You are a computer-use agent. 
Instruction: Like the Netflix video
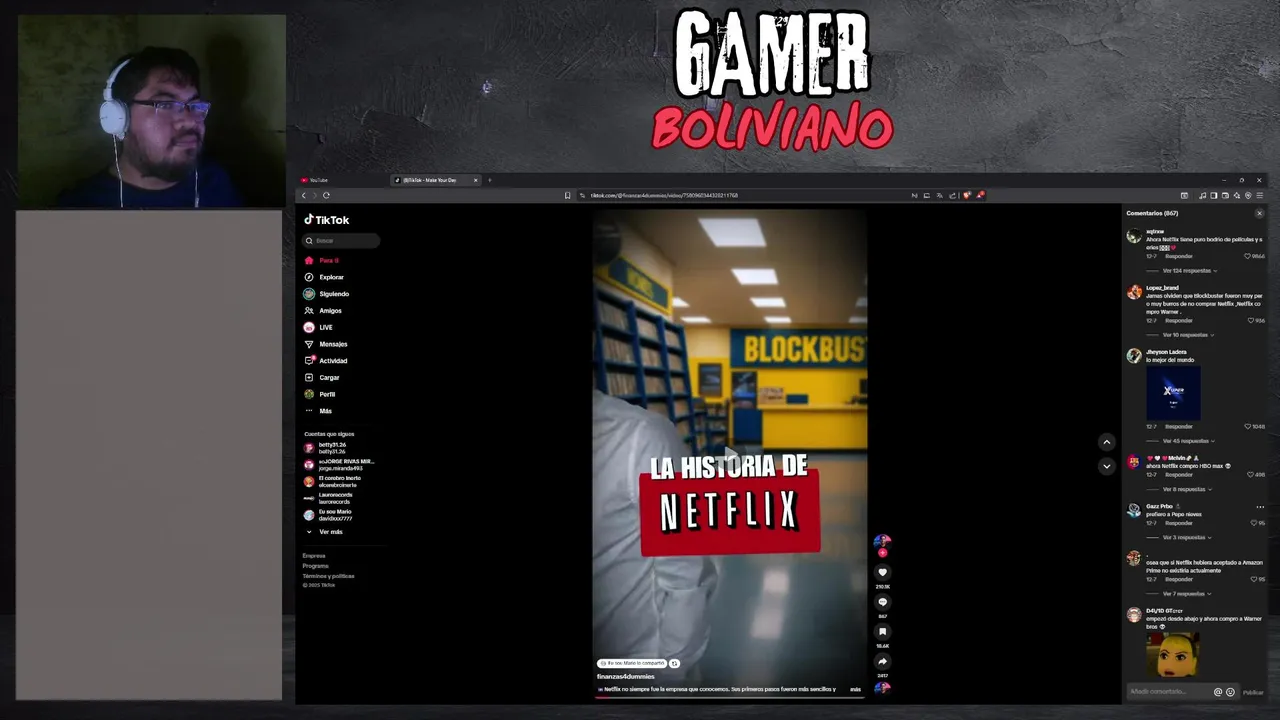[882, 573]
